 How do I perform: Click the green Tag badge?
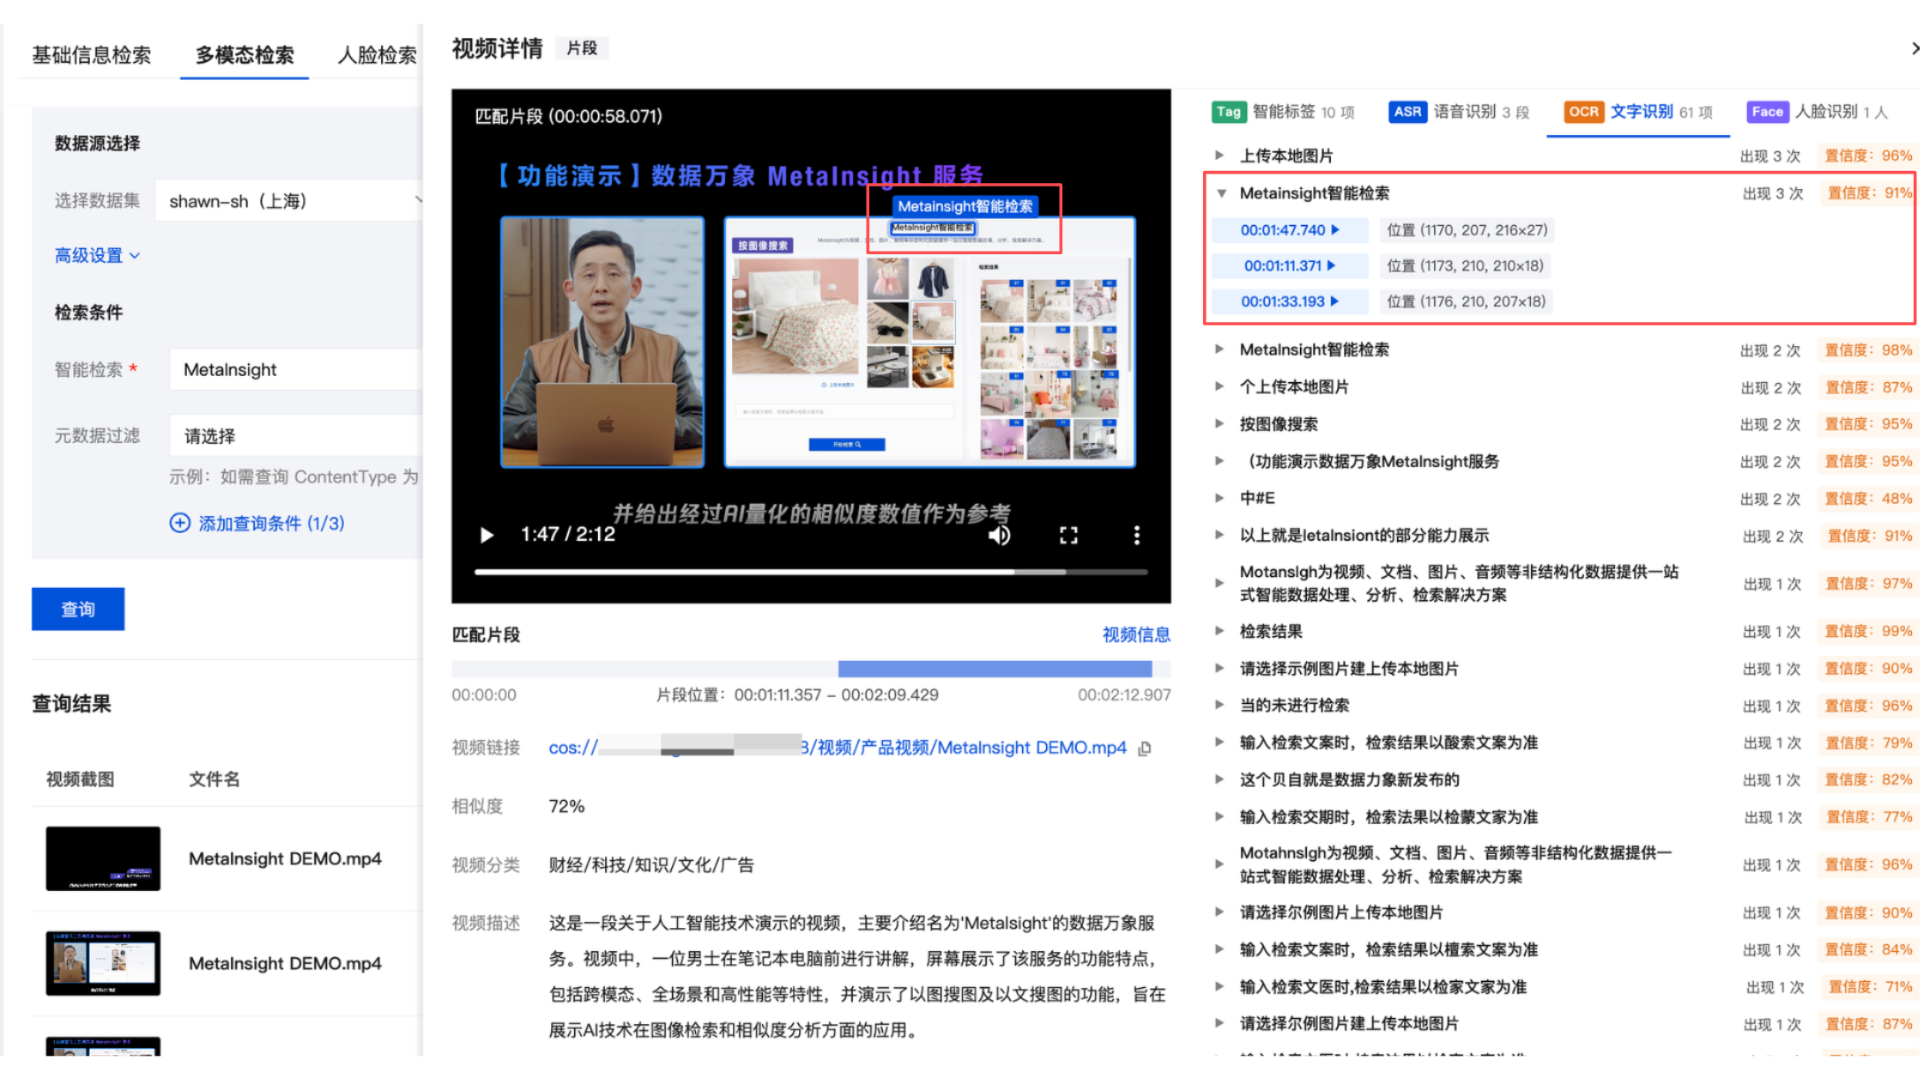1228,112
